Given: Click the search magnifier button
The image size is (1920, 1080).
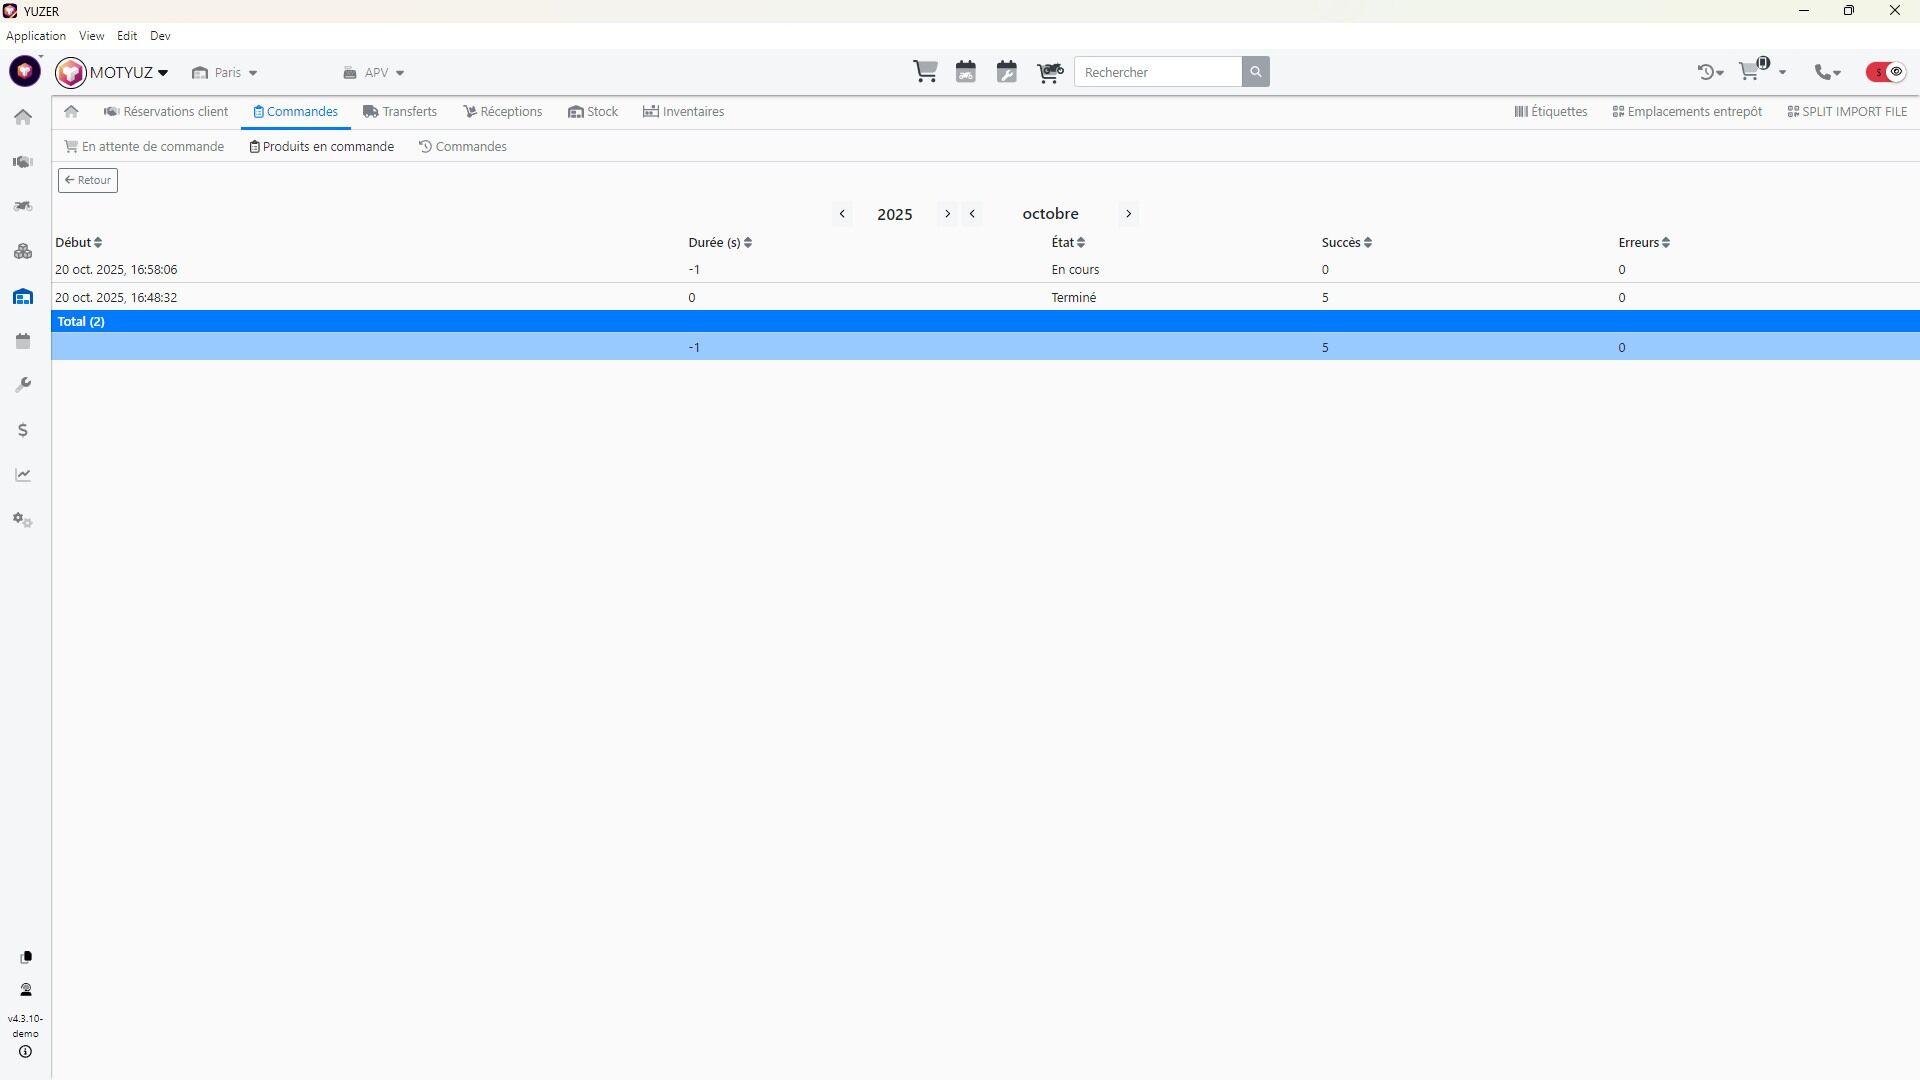Looking at the screenshot, I should pyautogui.click(x=1256, y=72).
